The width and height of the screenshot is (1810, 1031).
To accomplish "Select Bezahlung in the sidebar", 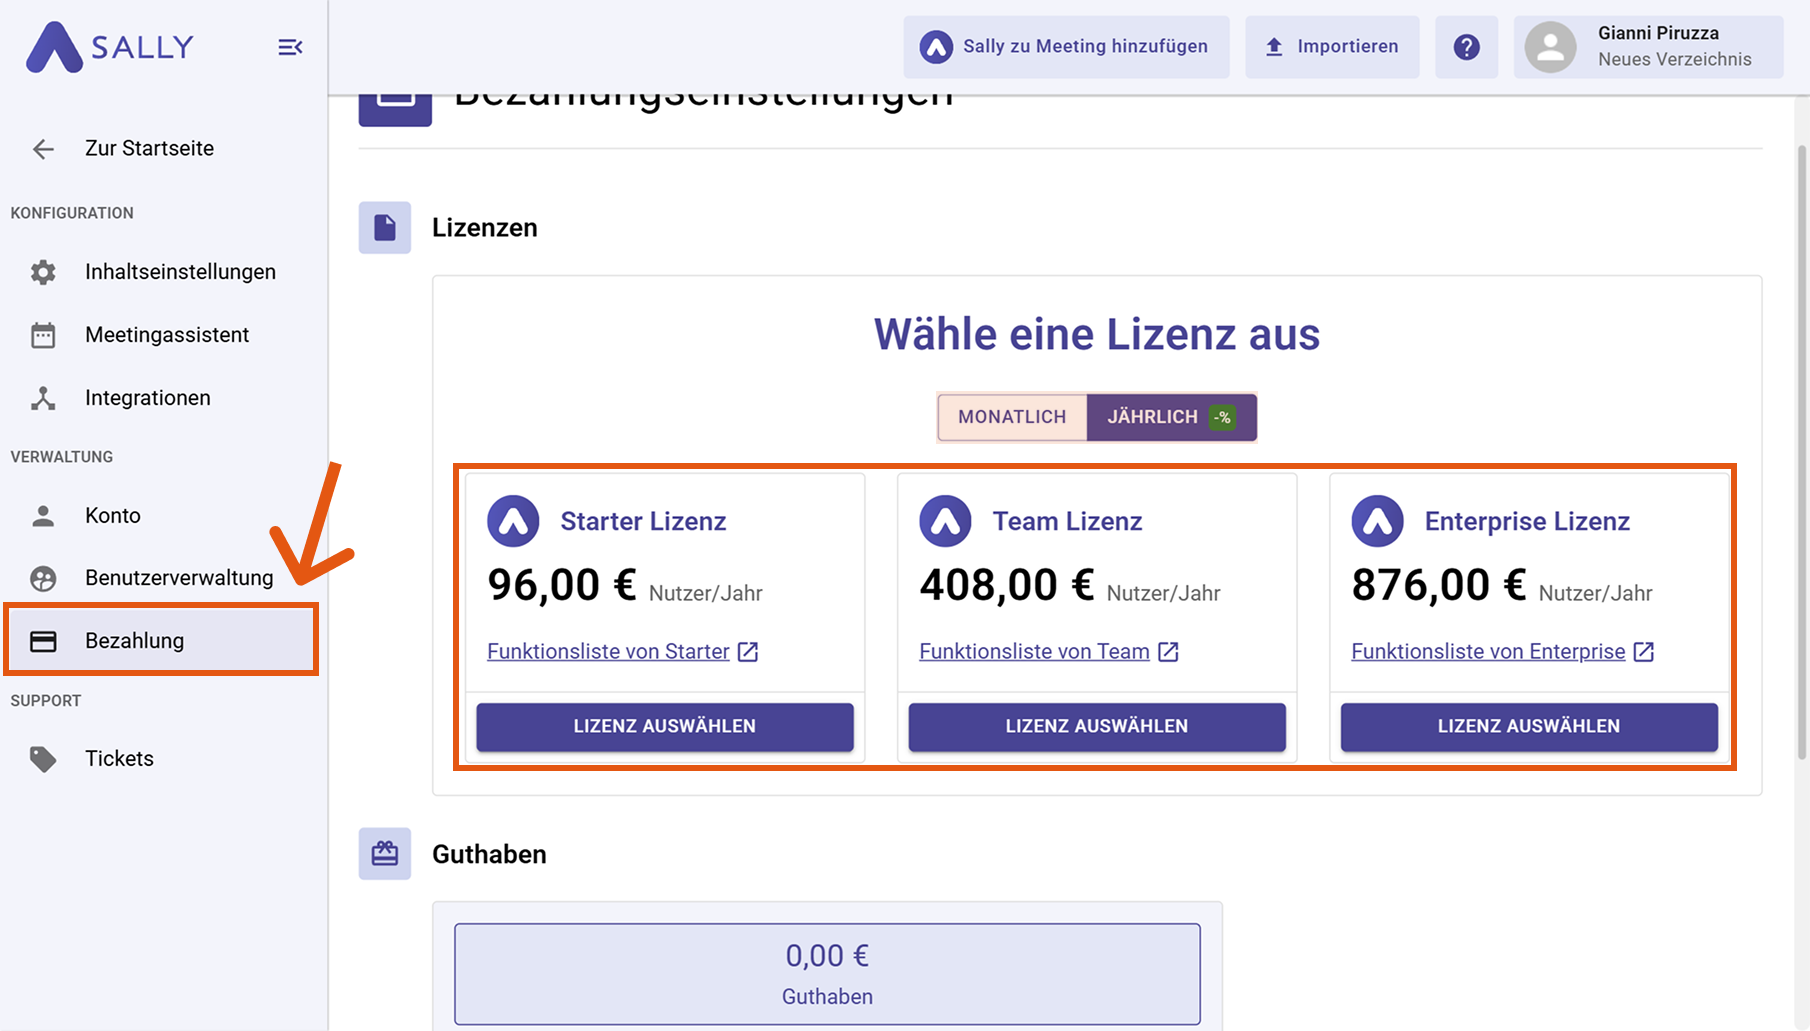I will 134,641.
